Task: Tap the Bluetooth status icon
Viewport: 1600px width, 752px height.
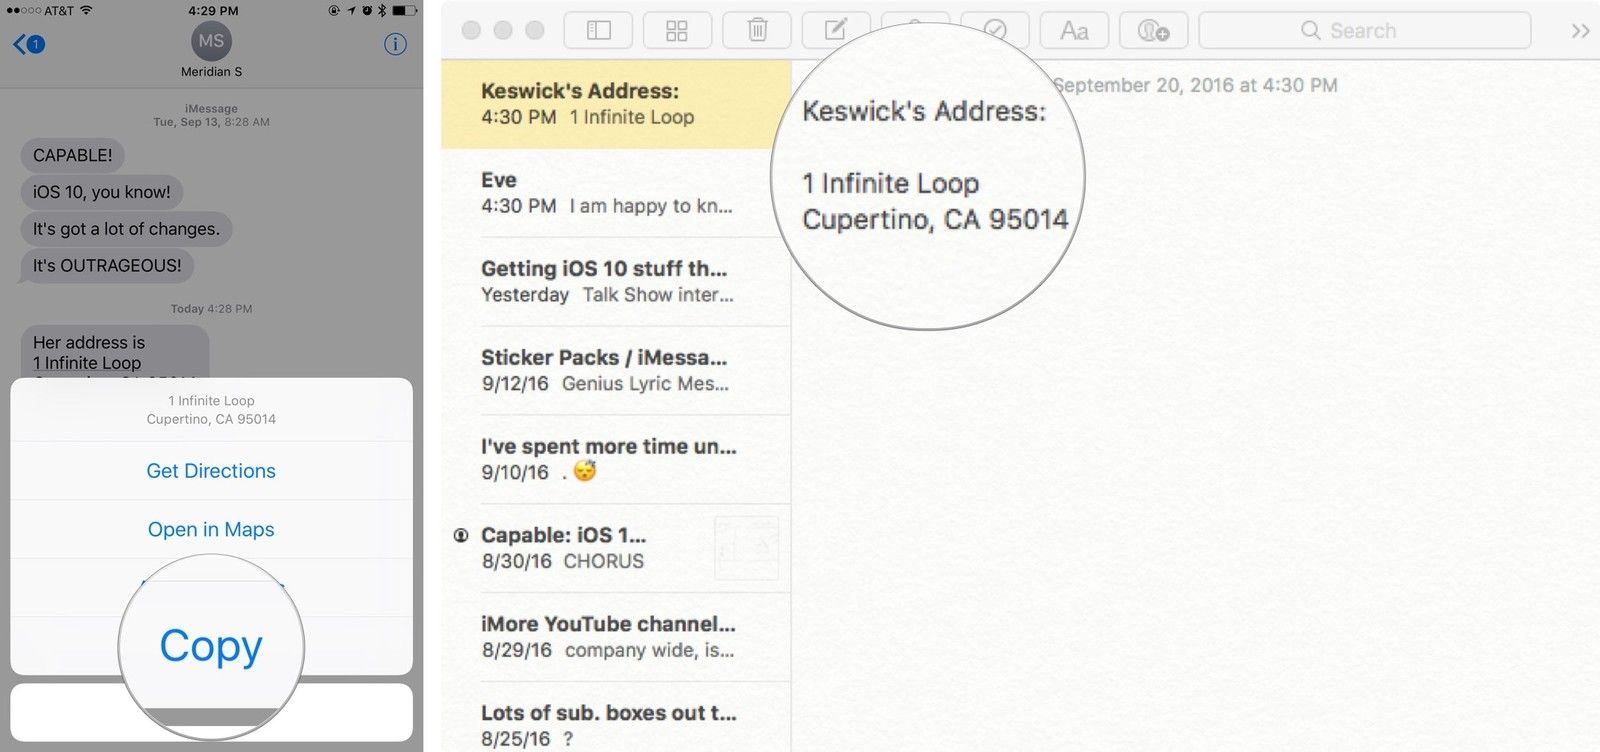Action: tap(381, 10)
